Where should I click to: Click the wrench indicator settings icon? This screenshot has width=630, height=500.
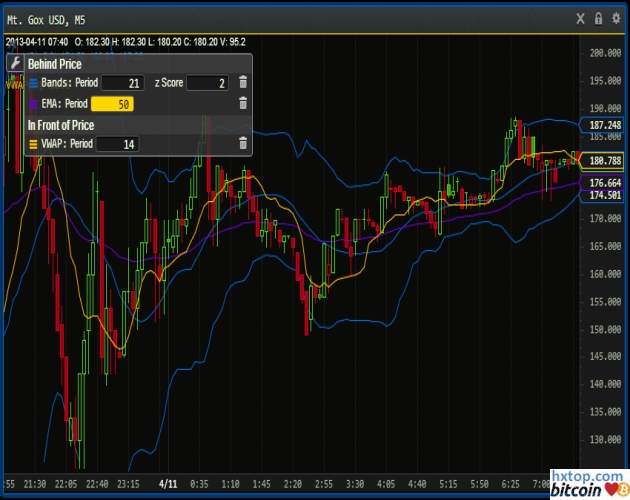click(15, 62)
